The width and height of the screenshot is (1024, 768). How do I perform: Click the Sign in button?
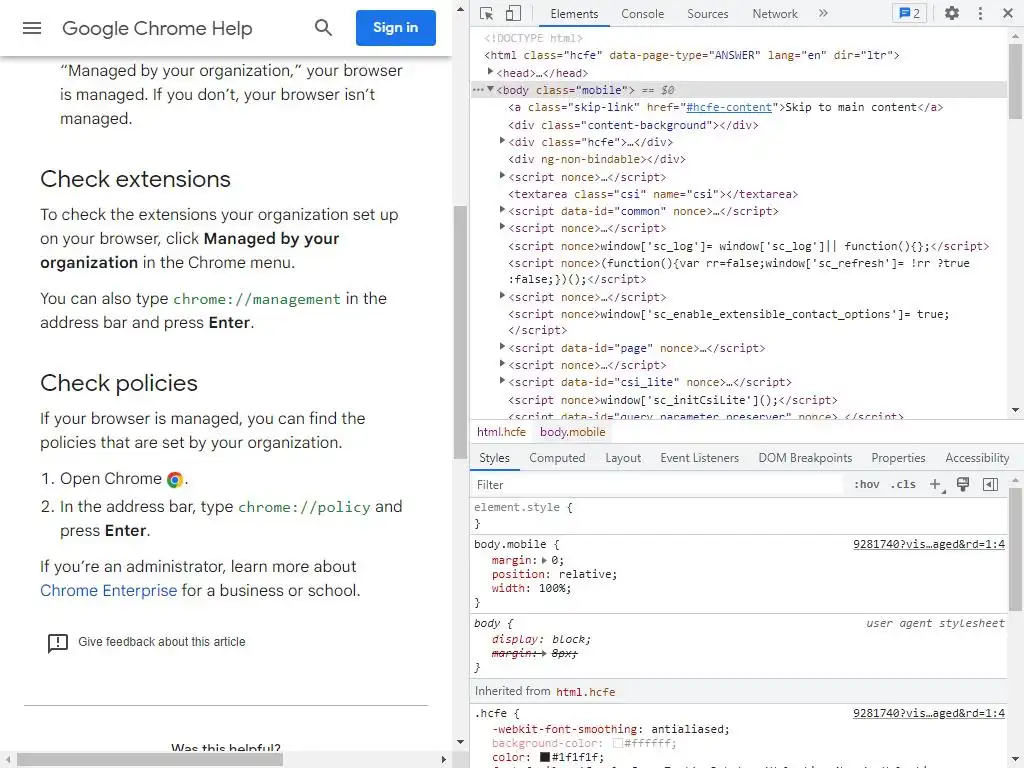click(x=395, y=27)
